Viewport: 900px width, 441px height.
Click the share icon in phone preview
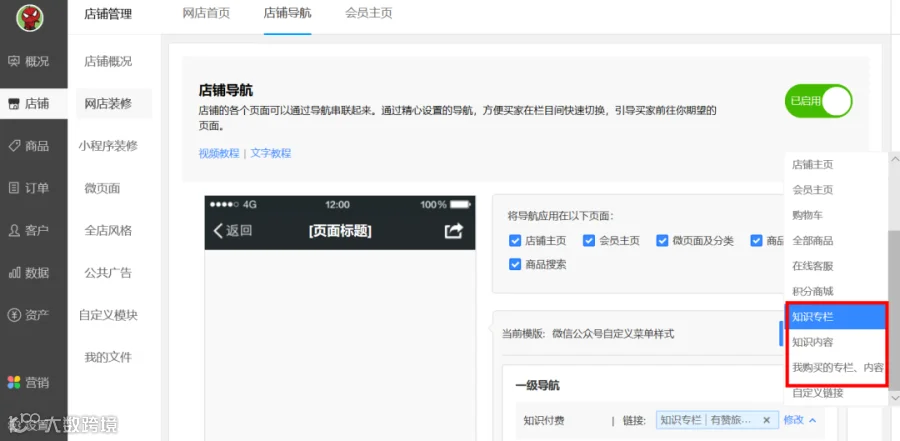pyautogui.click(x=453, y=231)
